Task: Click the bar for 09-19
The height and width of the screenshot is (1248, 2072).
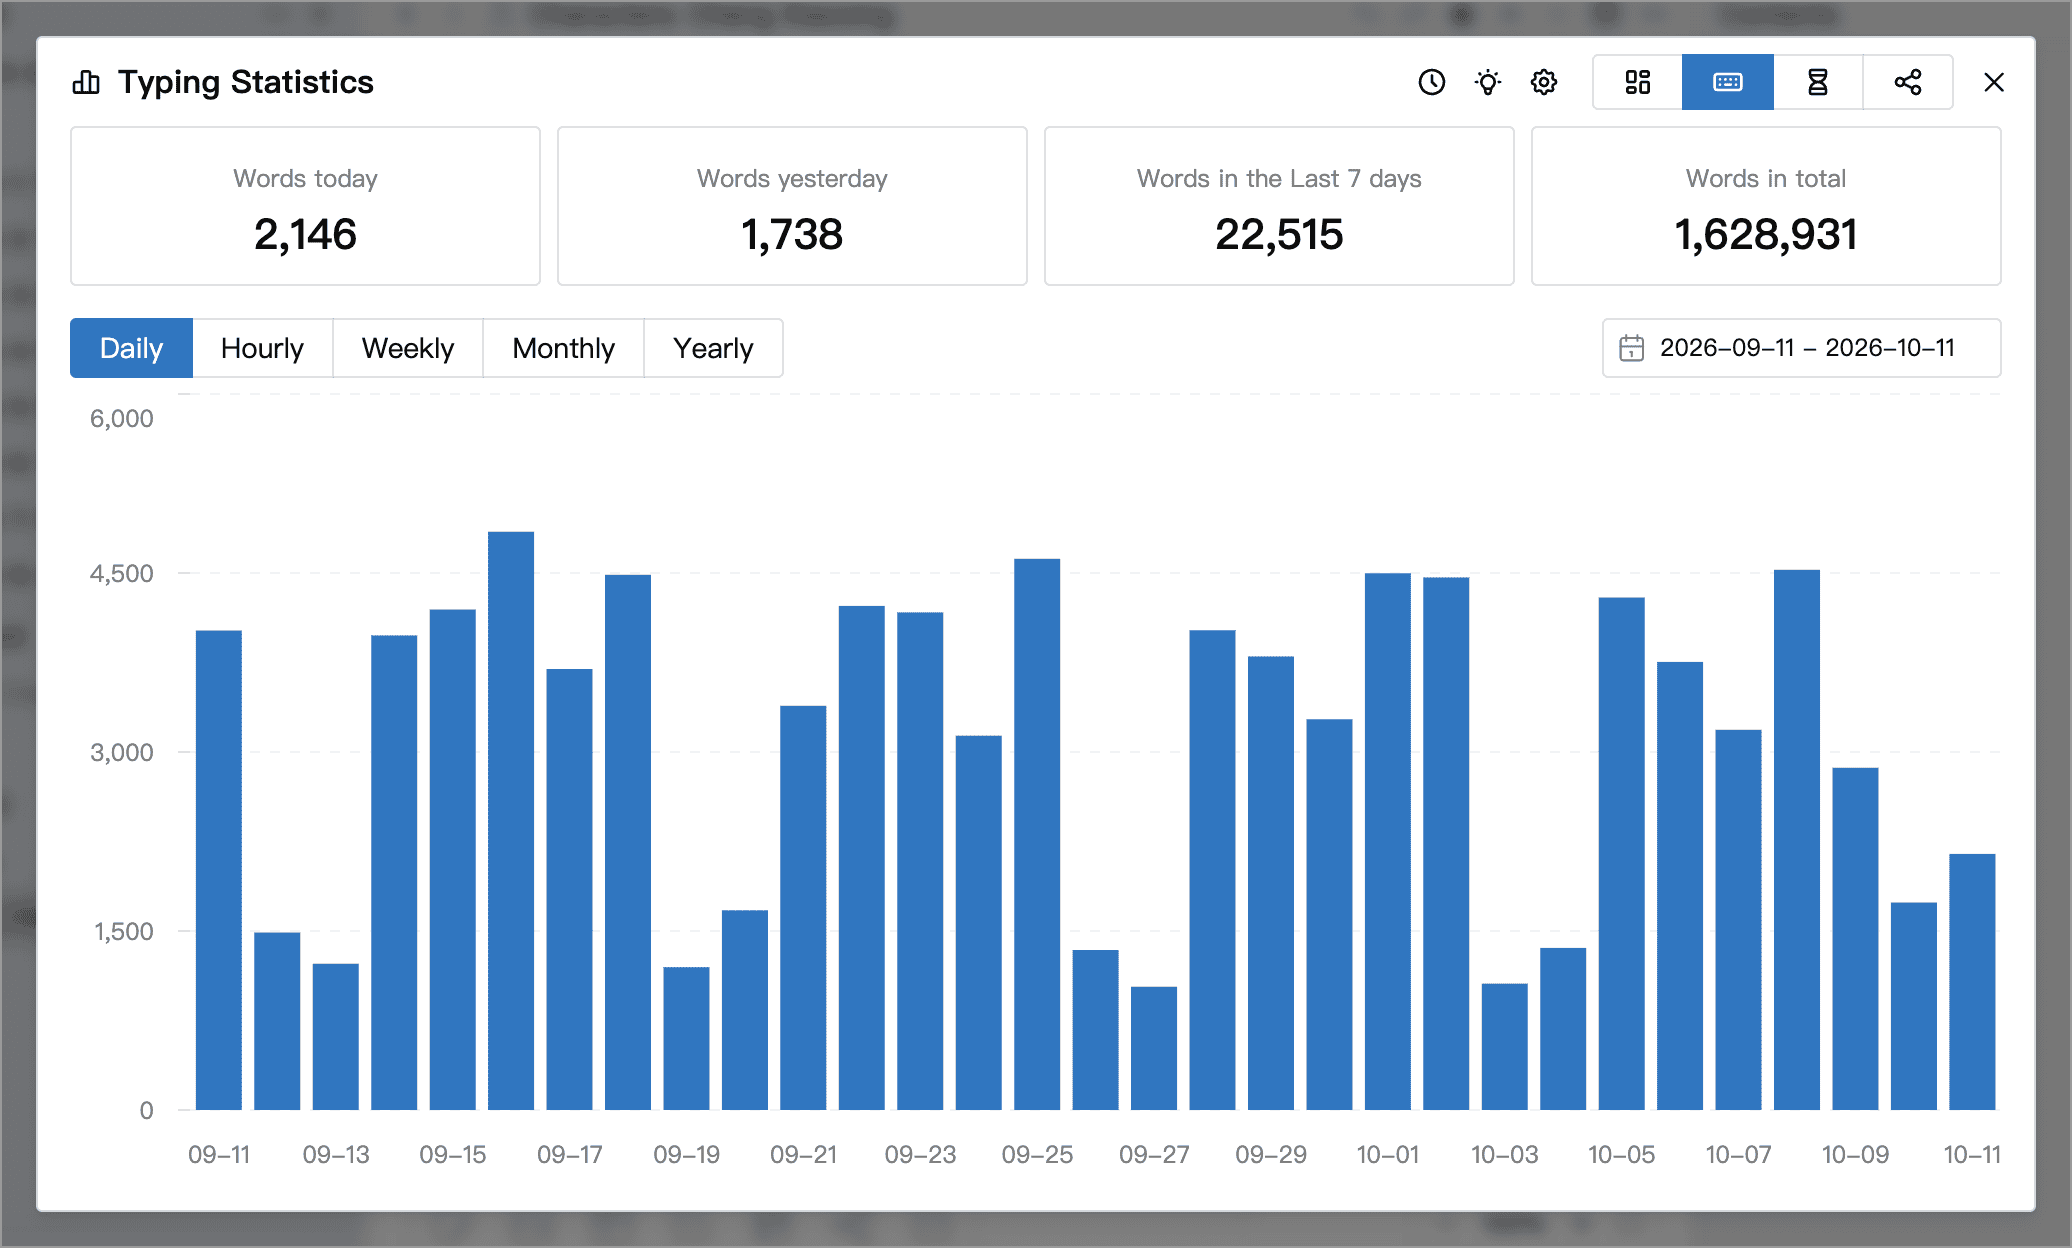Action: (x=686, y=1038)
